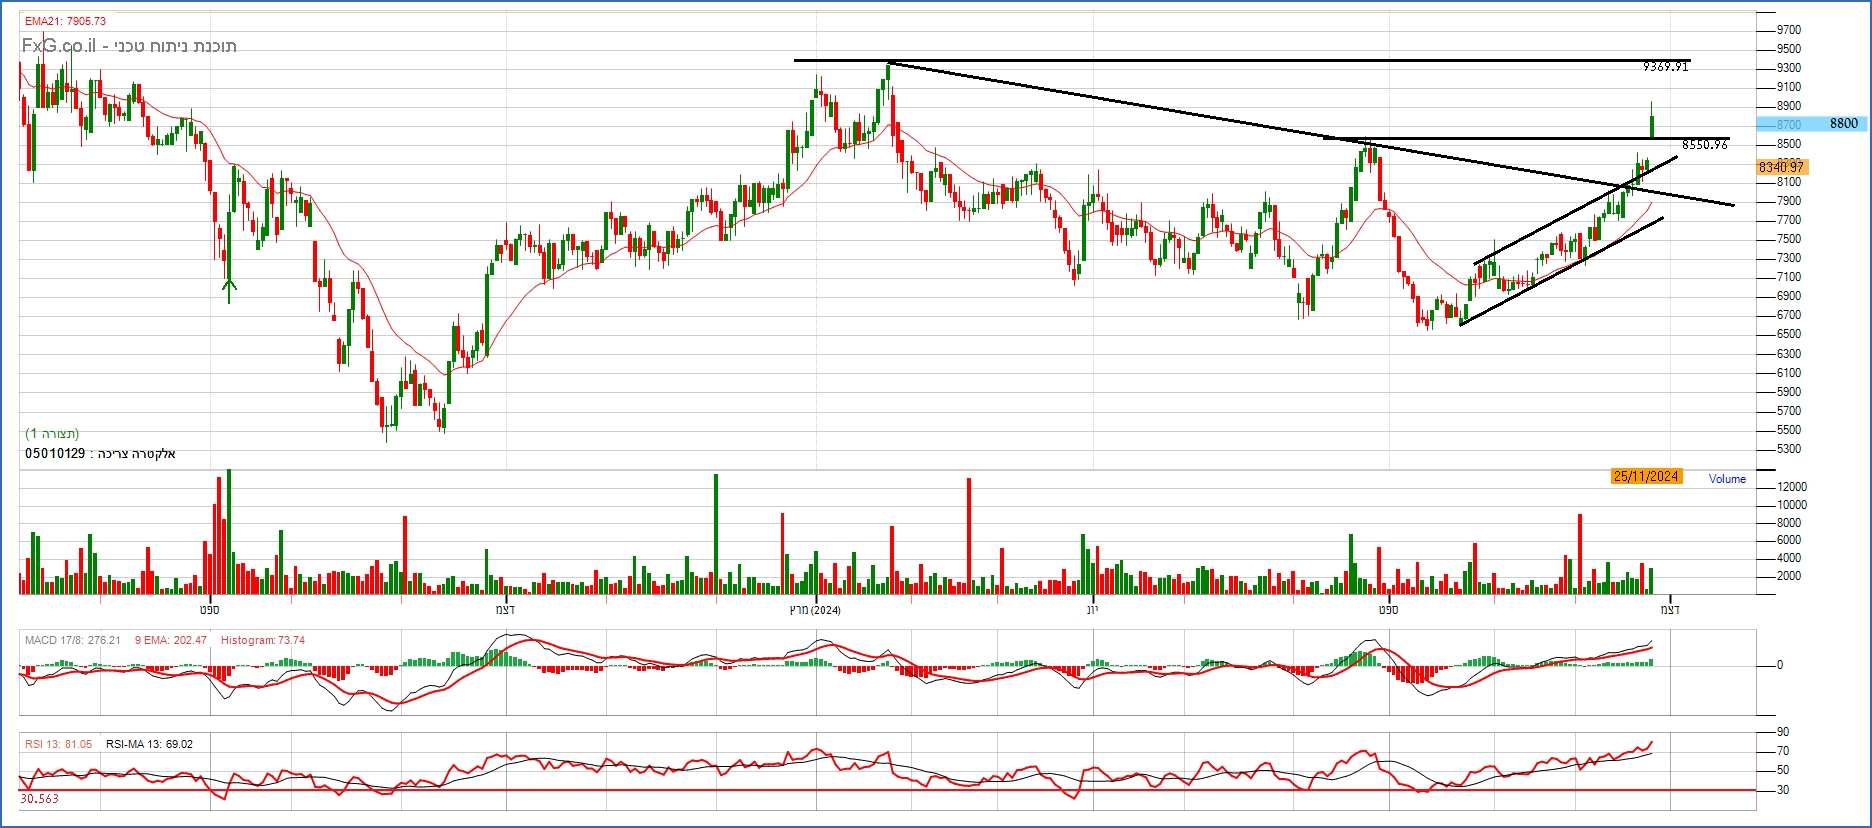Click the green up-arrow signal marker

click(229, 290)
